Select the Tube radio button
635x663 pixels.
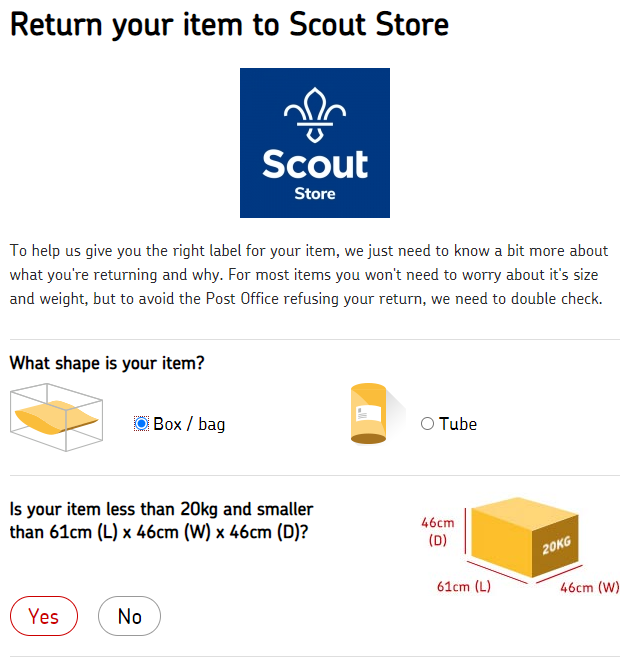tap(427, 424)
